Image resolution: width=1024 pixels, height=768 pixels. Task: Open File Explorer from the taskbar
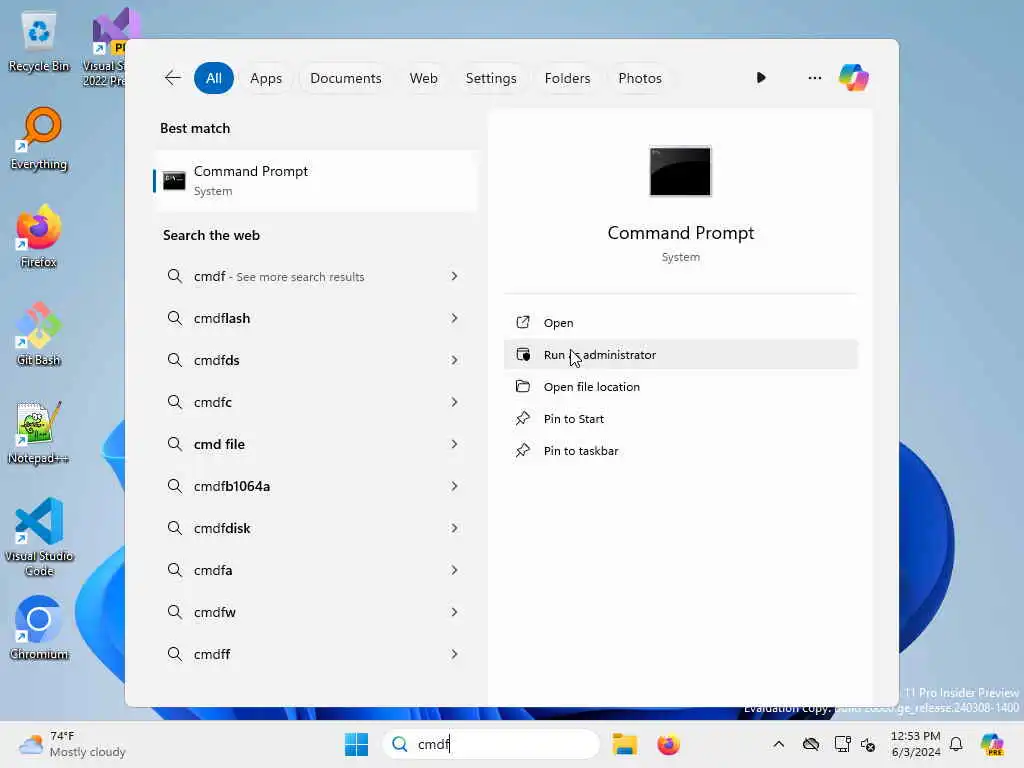click(624, 744)
